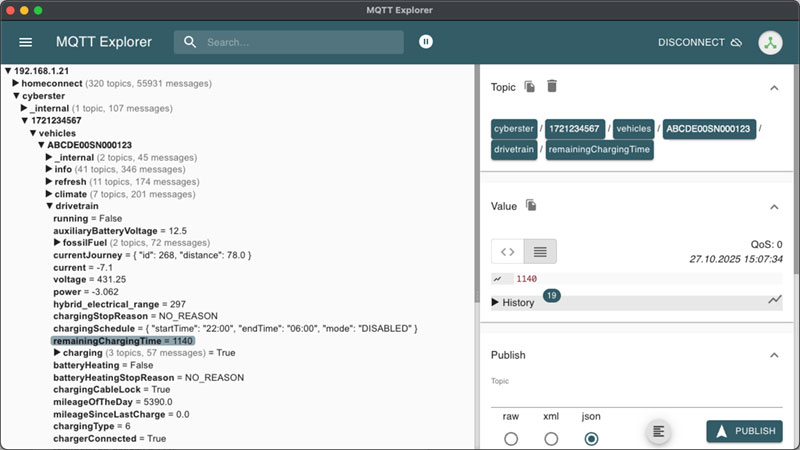Image resolution: width=800 pixels, height=450 pixels.
Task: Select the json format radio button
Action: (x=591, y=438)
